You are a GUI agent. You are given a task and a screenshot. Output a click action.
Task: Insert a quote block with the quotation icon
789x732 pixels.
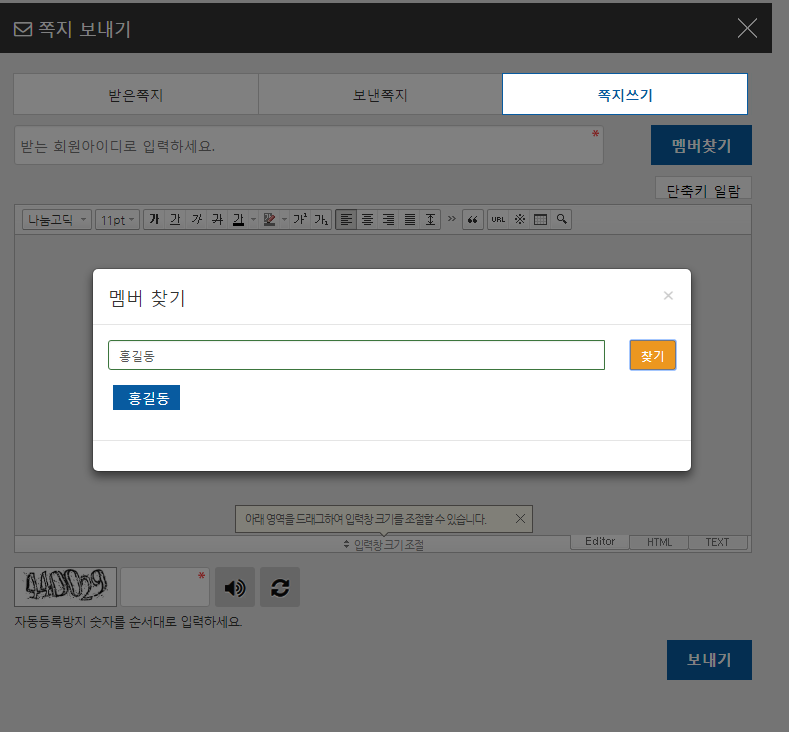(x=472, y=219)
